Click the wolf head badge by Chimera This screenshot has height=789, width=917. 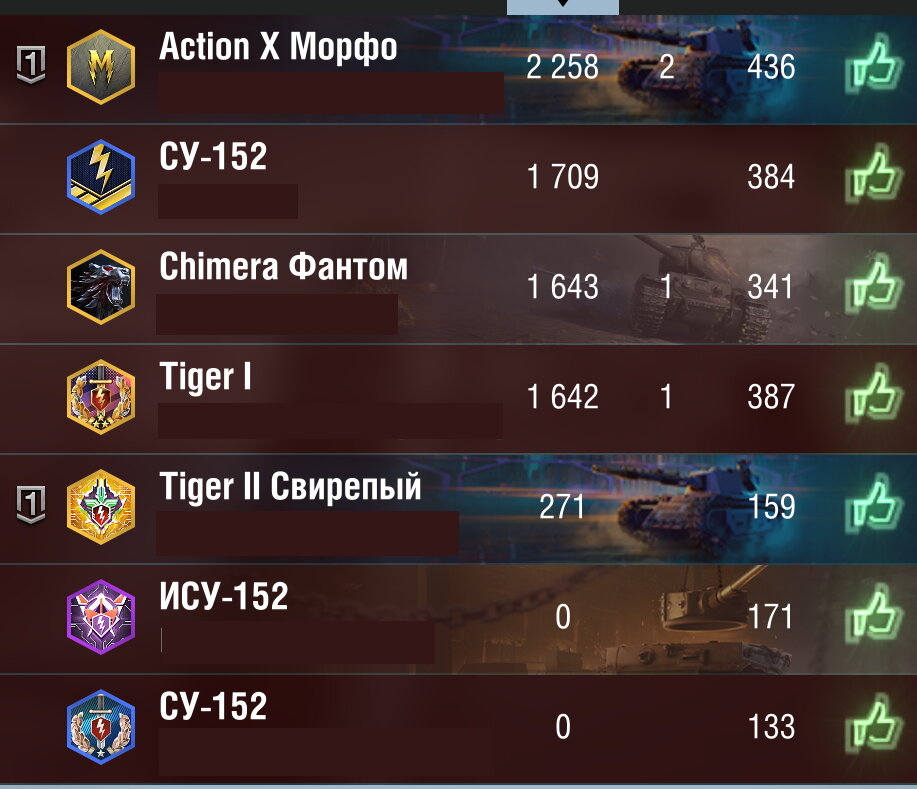coord(101,287)
